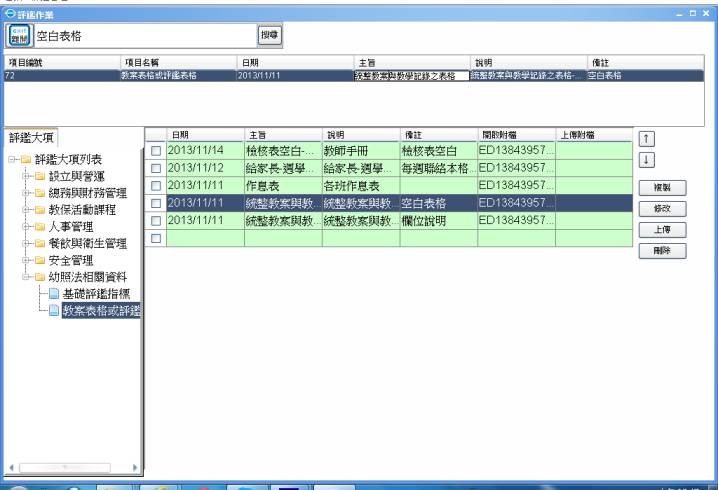
Task: Collapse the 評鑑大項列表 root node
Action: point(11,159)
